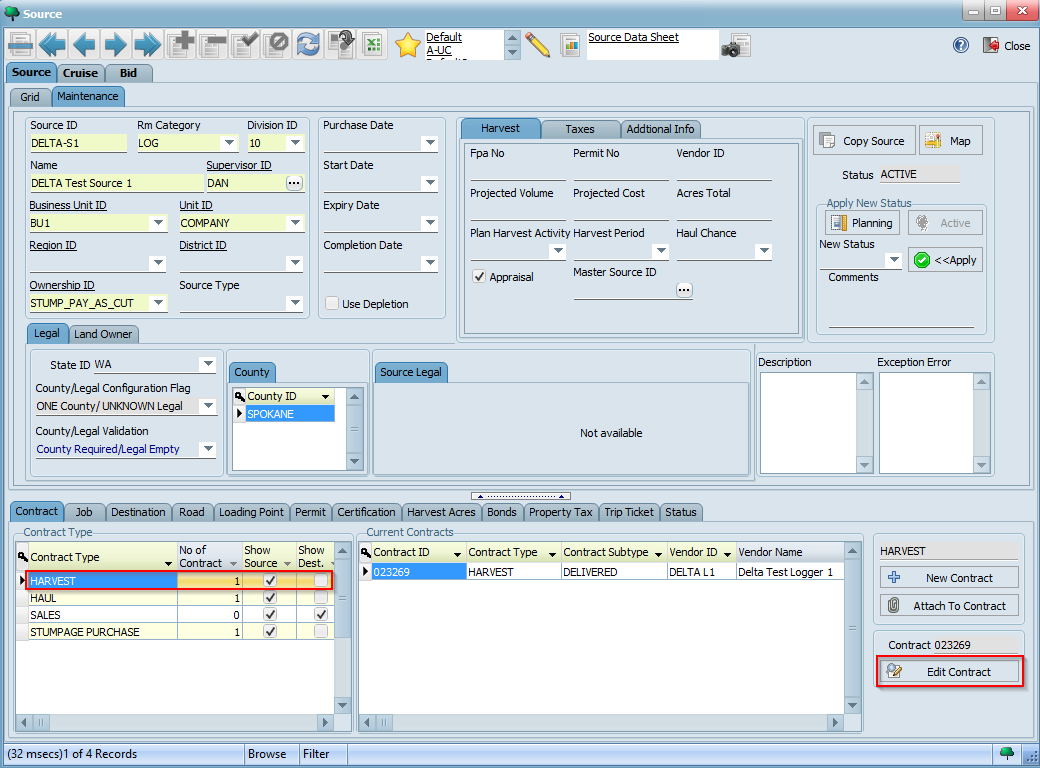This screenshot has width=1040, height=768.
Task: Go to the first record with double-left arrow
Action: coord(52,45)
